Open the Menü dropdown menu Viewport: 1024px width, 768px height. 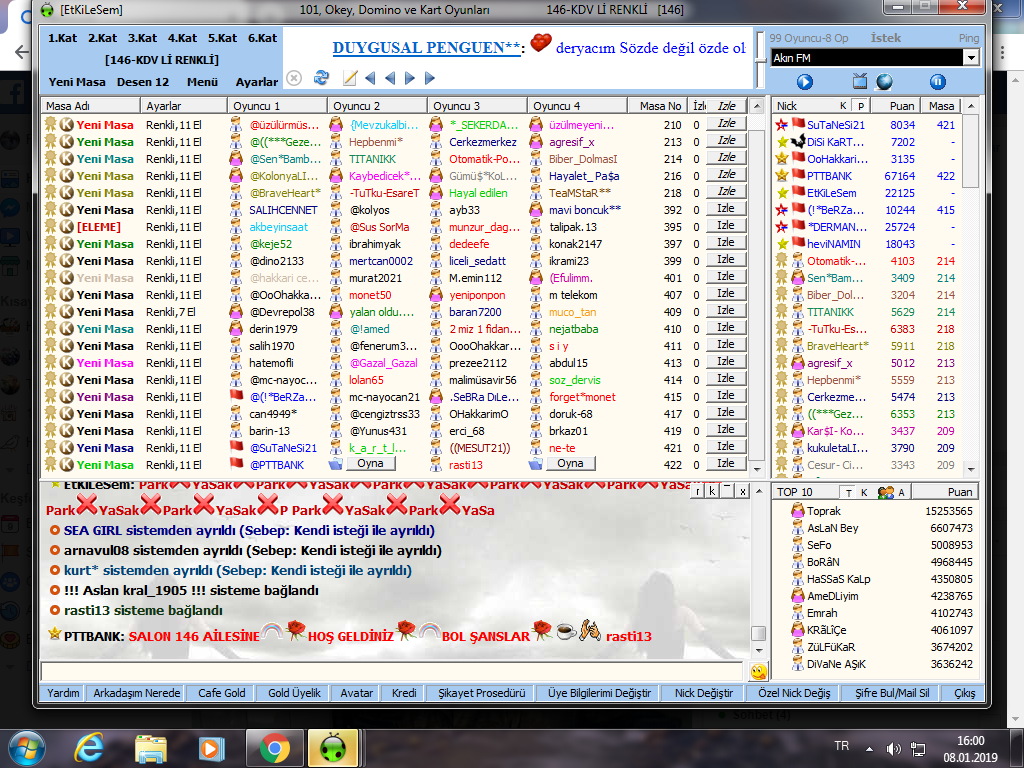pos(202,82)
